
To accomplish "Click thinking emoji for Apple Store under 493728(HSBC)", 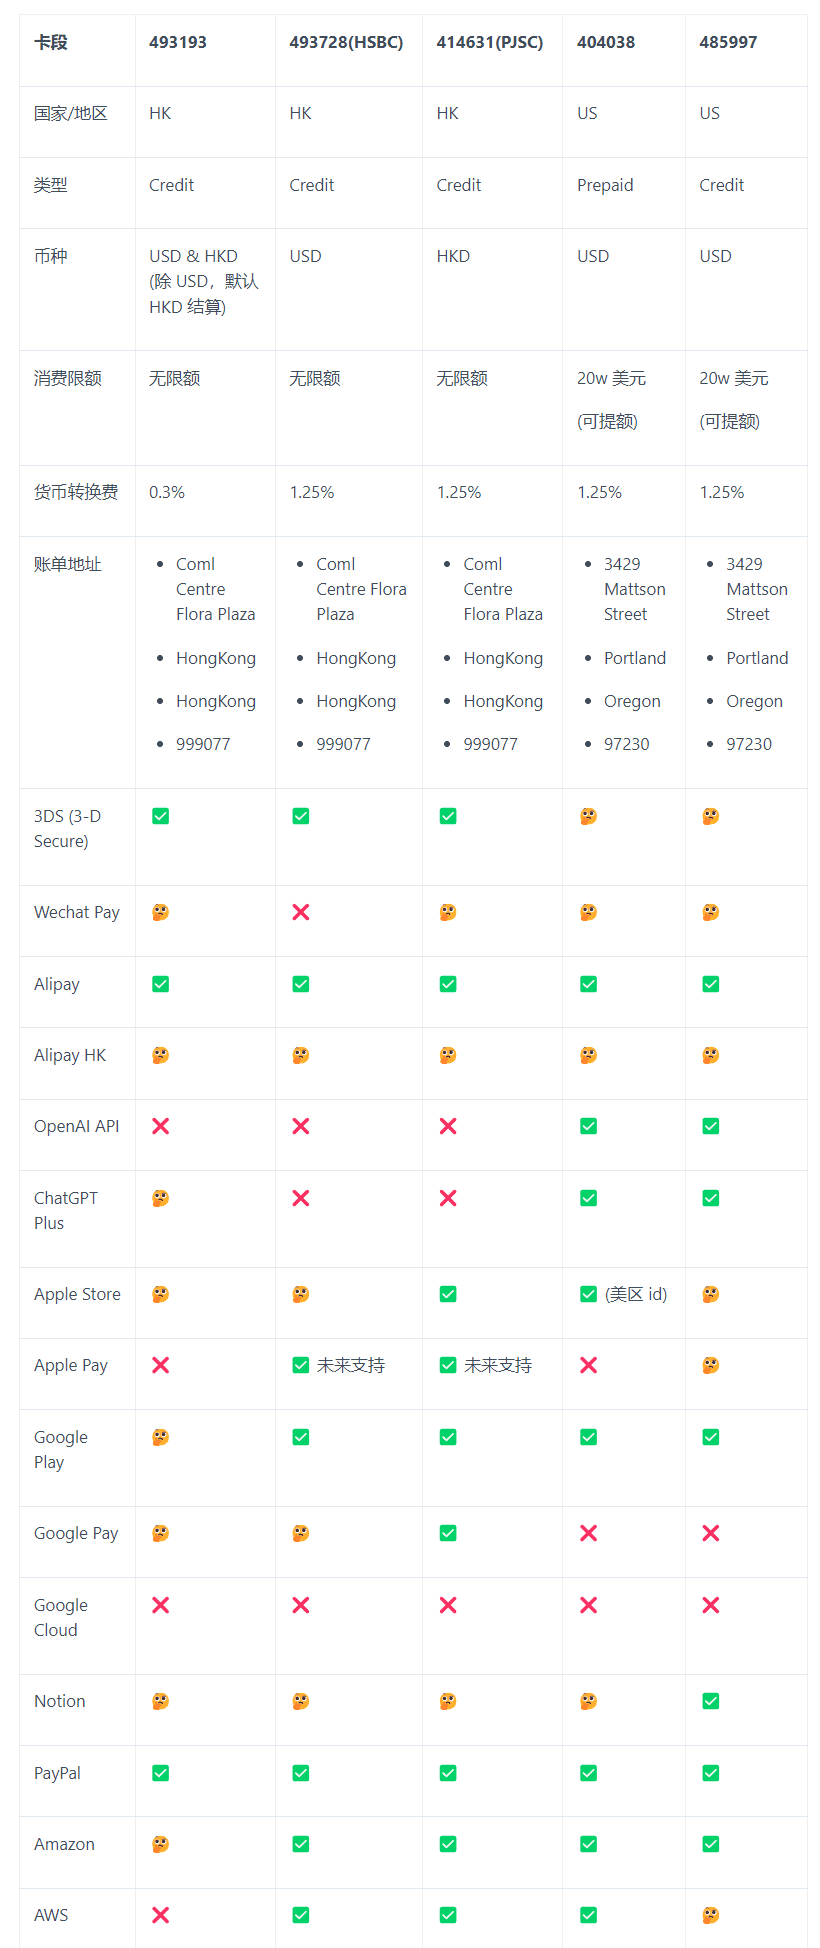I will tap(301, 1294).
